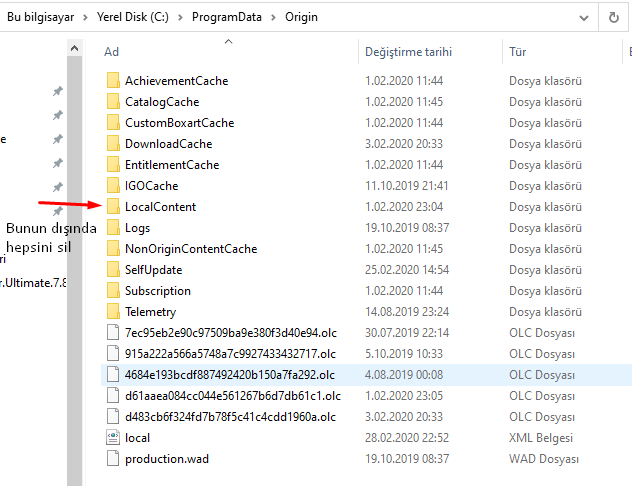Viewport: 632px width, 486px height.
Task: Select the EntitlementCache folder name
Action: [172, 164]
